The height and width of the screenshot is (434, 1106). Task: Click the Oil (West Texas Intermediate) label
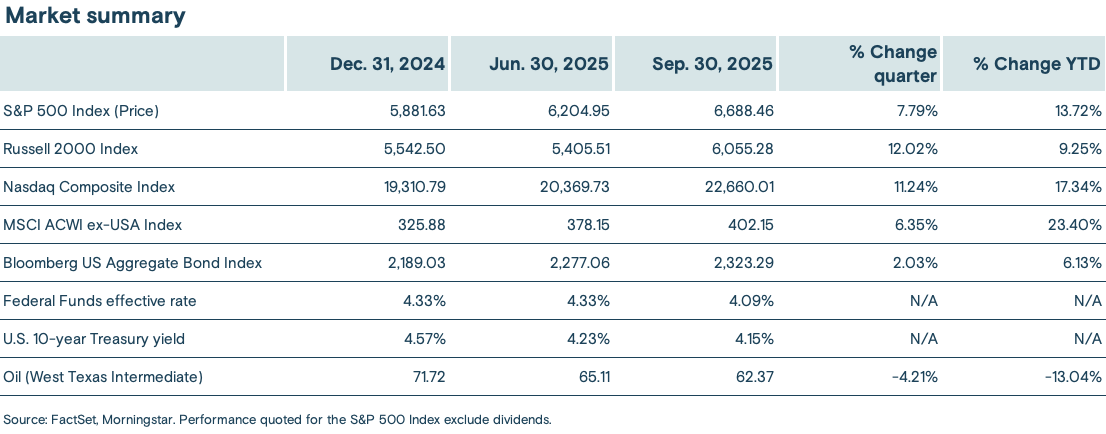pyautogui.click(x=103, y=377)
